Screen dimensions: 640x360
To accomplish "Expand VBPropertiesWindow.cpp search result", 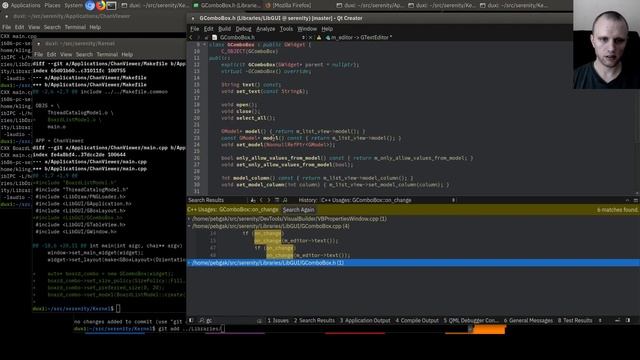I will coord(189,219).
